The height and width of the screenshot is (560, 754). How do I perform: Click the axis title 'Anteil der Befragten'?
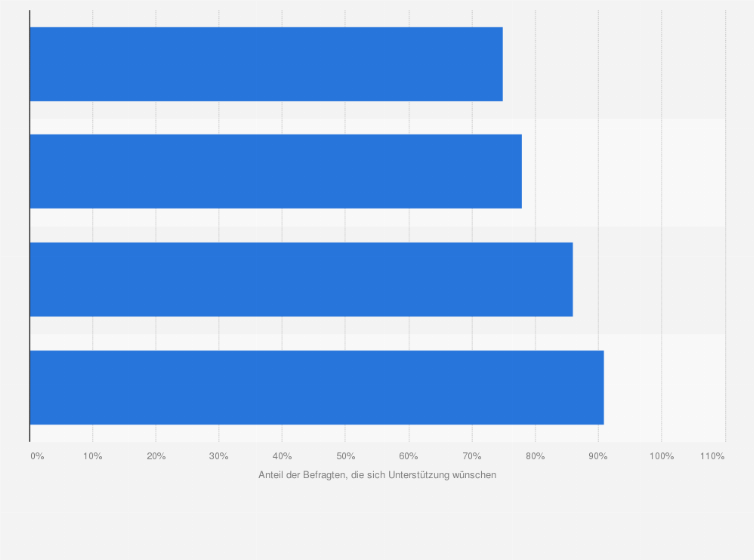click(301, 475)
